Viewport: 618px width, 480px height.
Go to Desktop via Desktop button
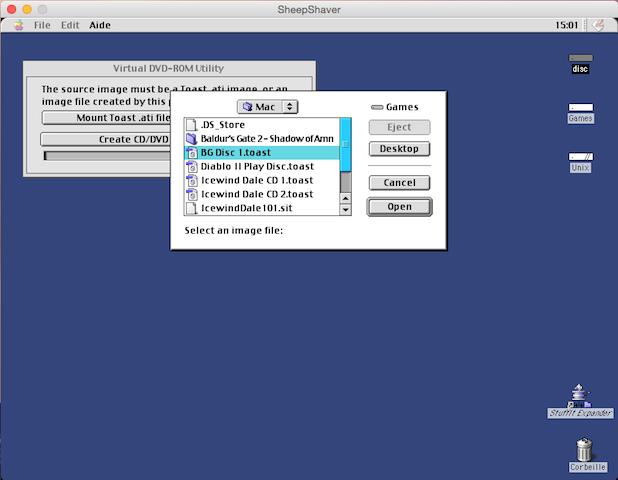[399, 149]
